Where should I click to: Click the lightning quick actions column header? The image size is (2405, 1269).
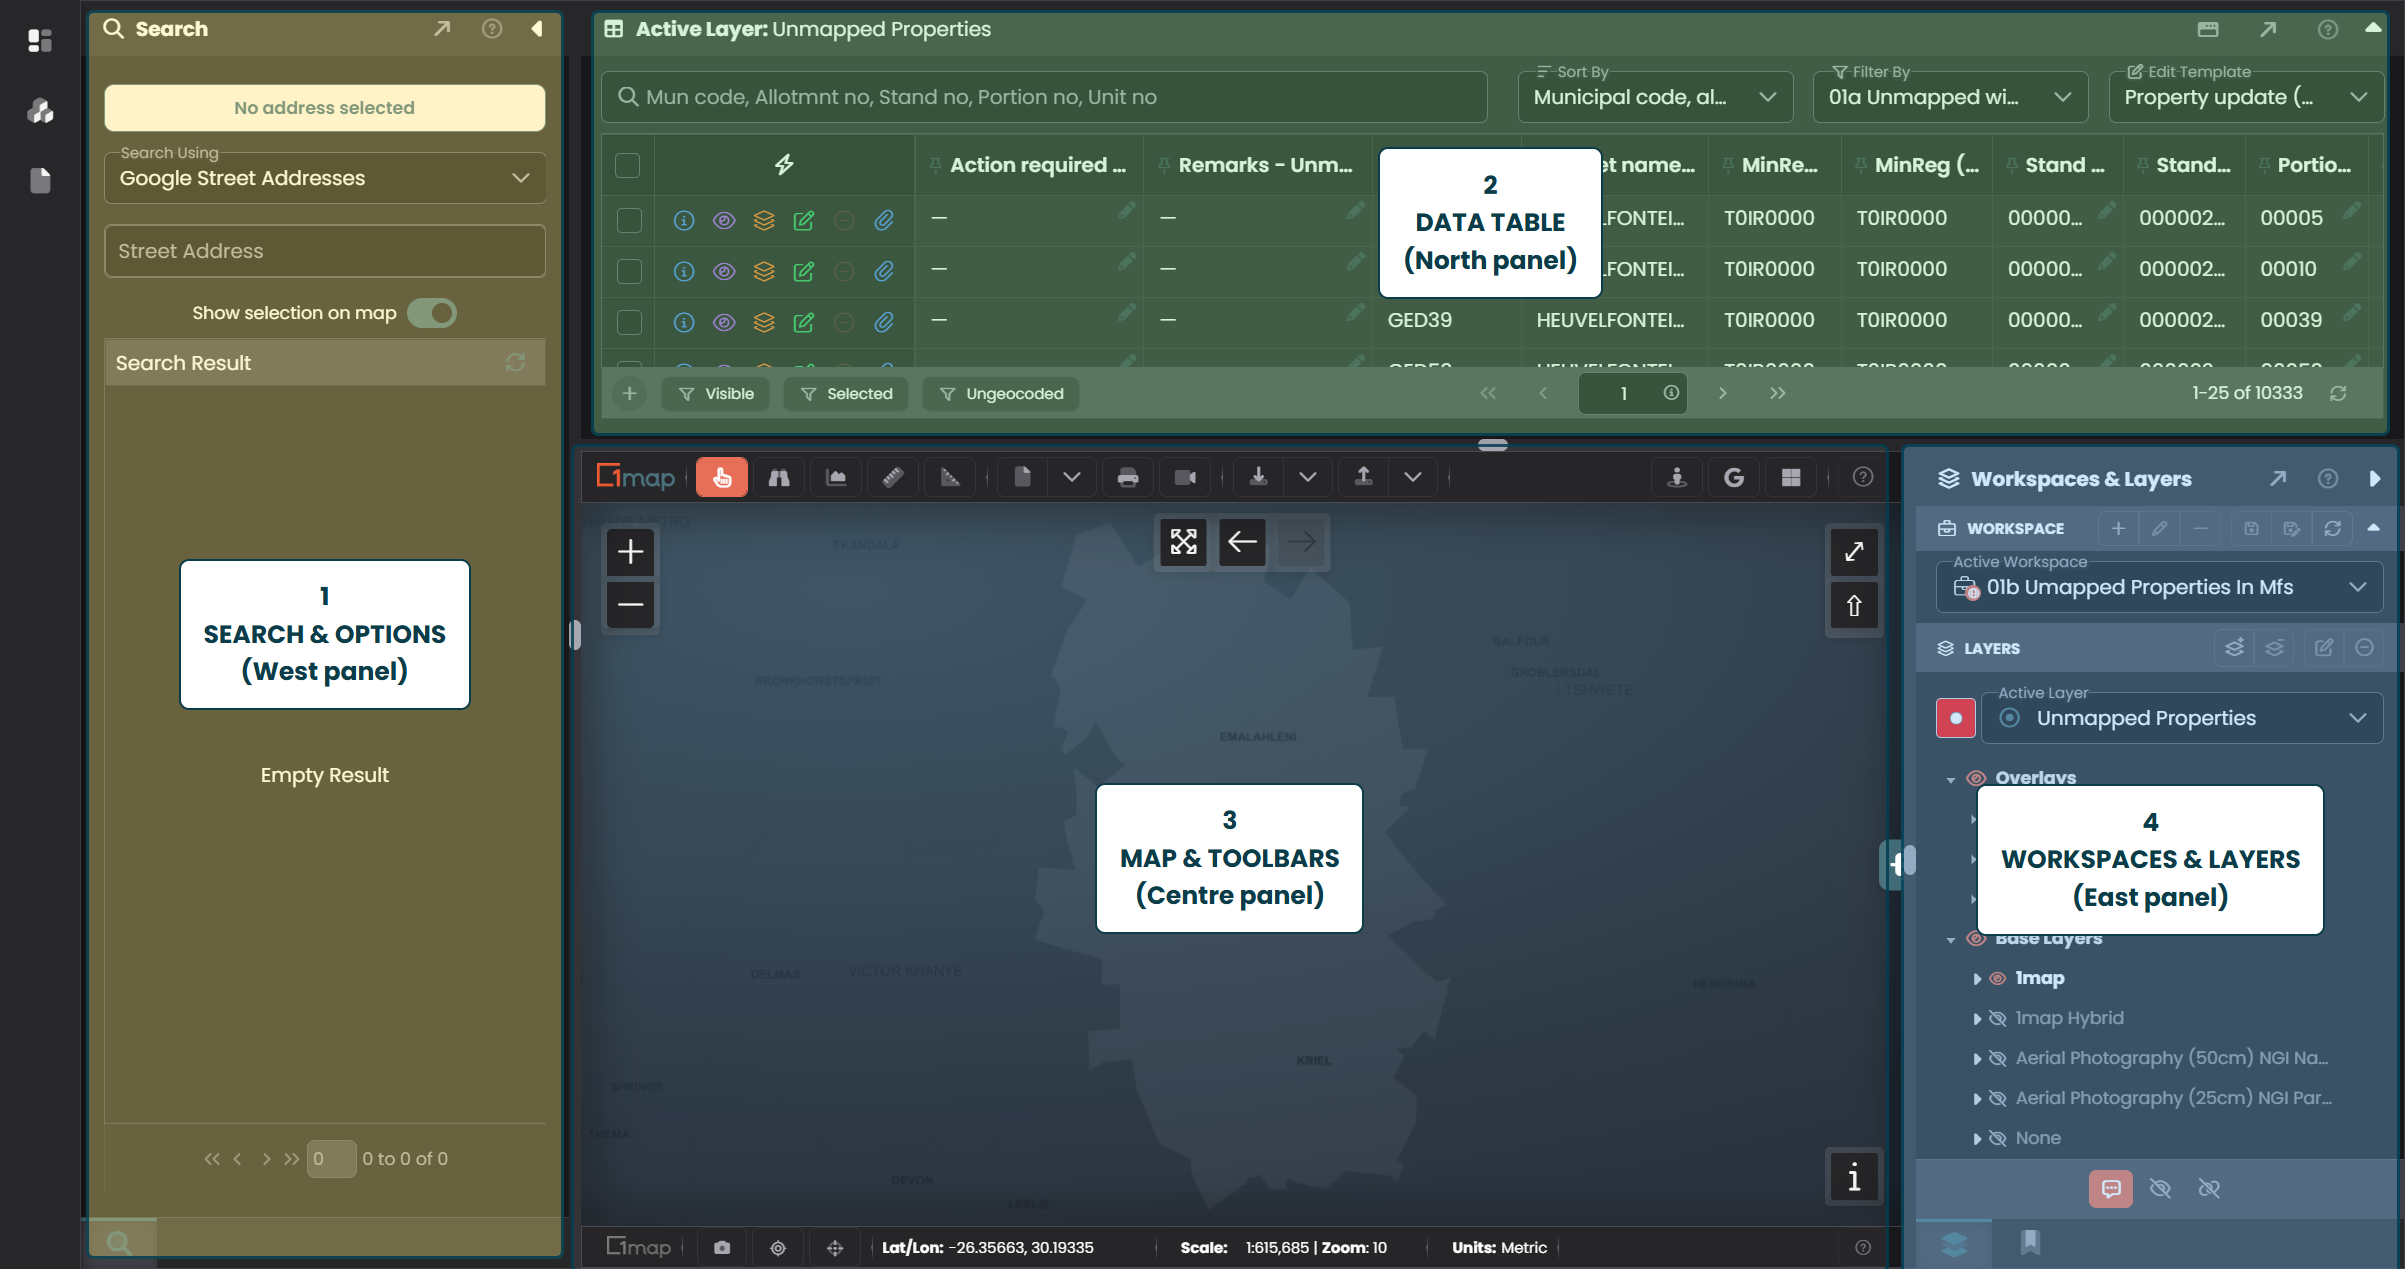[x=784, y=165]
